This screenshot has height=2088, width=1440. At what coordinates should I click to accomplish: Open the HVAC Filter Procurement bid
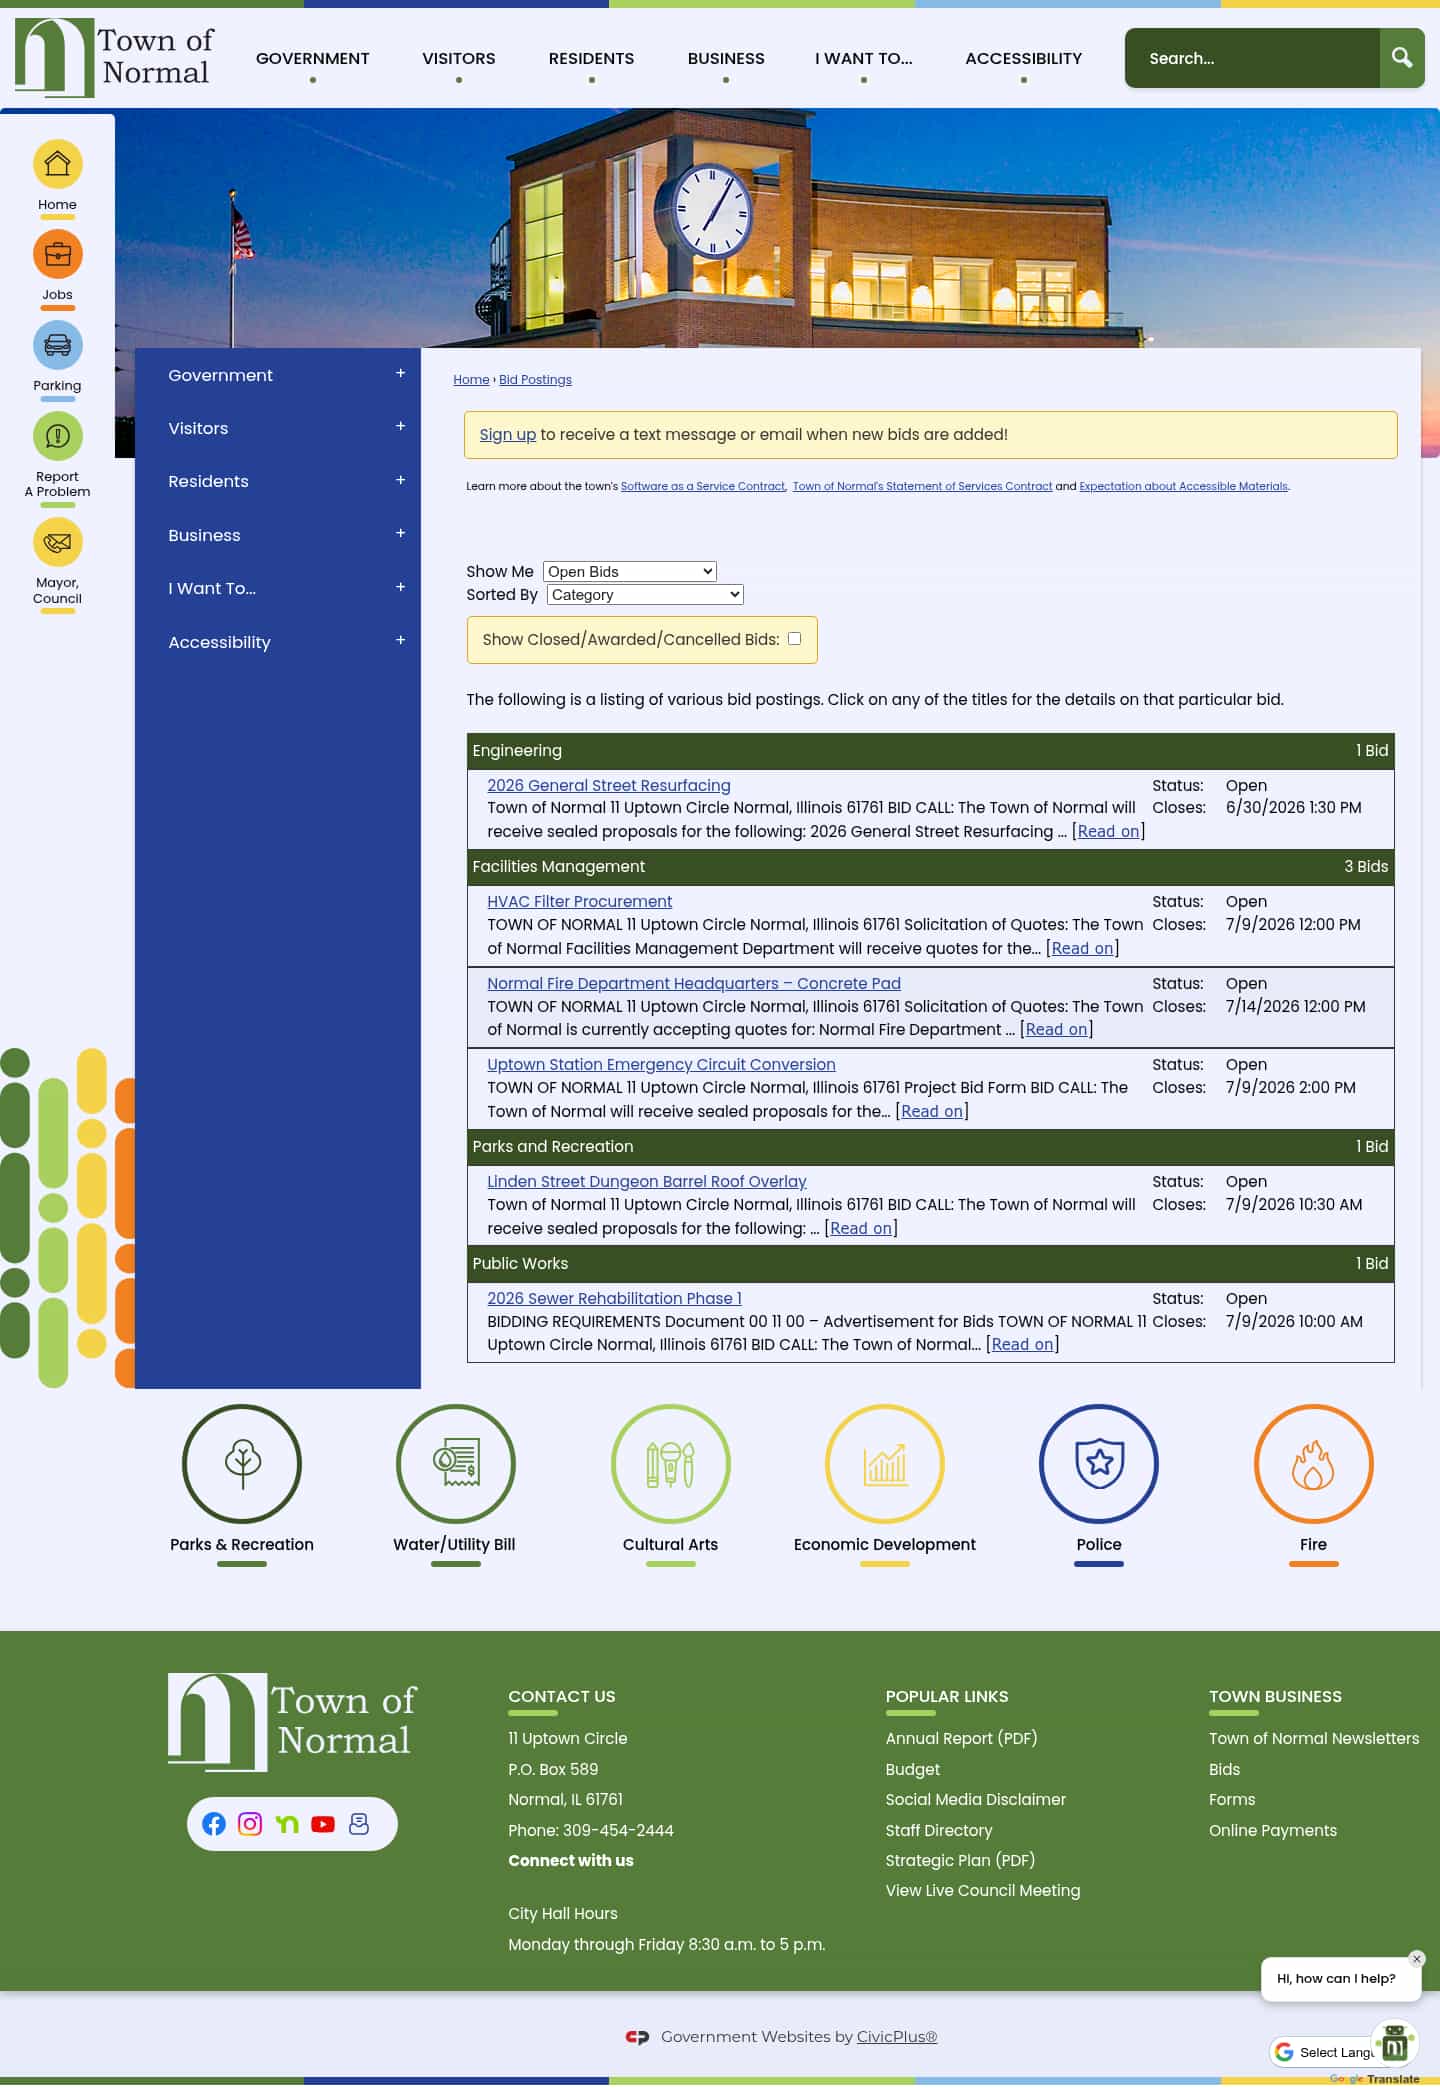click(x=579, y=902)
